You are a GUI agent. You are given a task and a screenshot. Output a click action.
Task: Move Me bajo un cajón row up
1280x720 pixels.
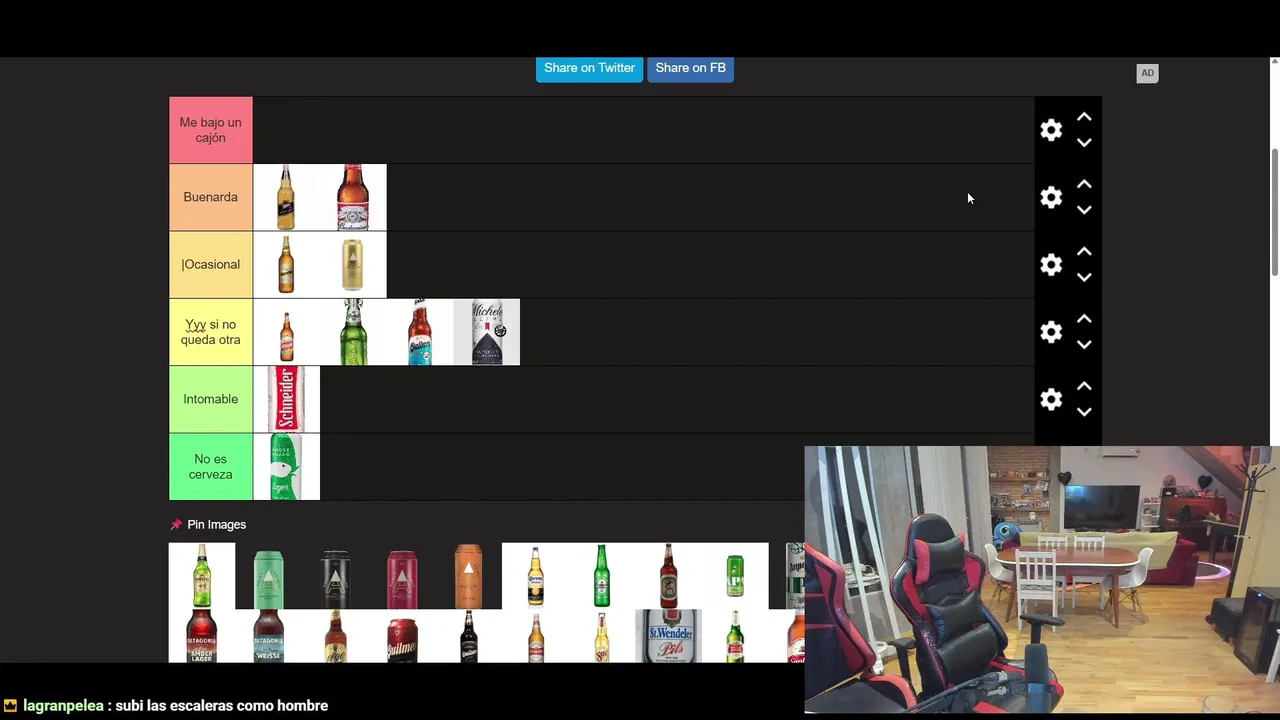(1084, 117)
